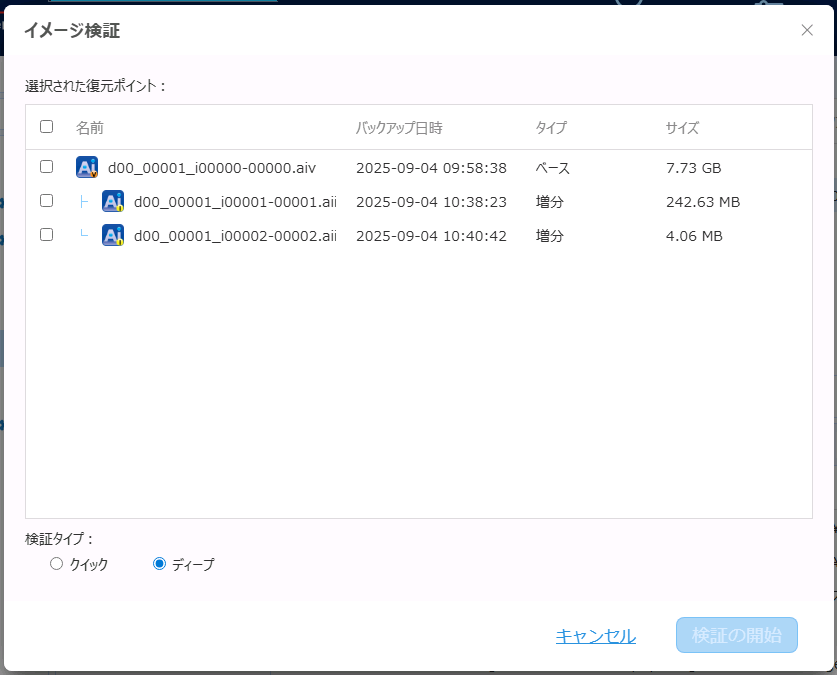Image resolution: width=837 pixels, height=675 pixels.
Task: Select the d00_00001_i00001-00001.aii file name
Action: 235,202
